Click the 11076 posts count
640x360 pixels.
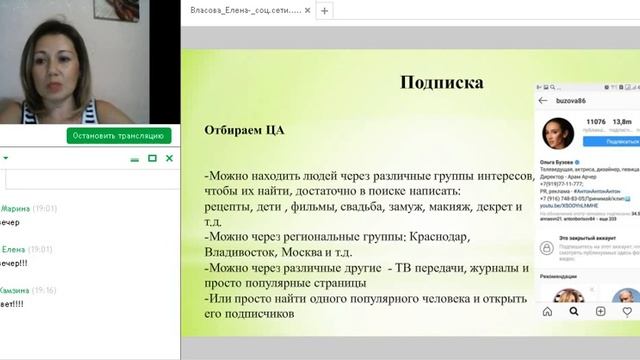pos(596,122)
